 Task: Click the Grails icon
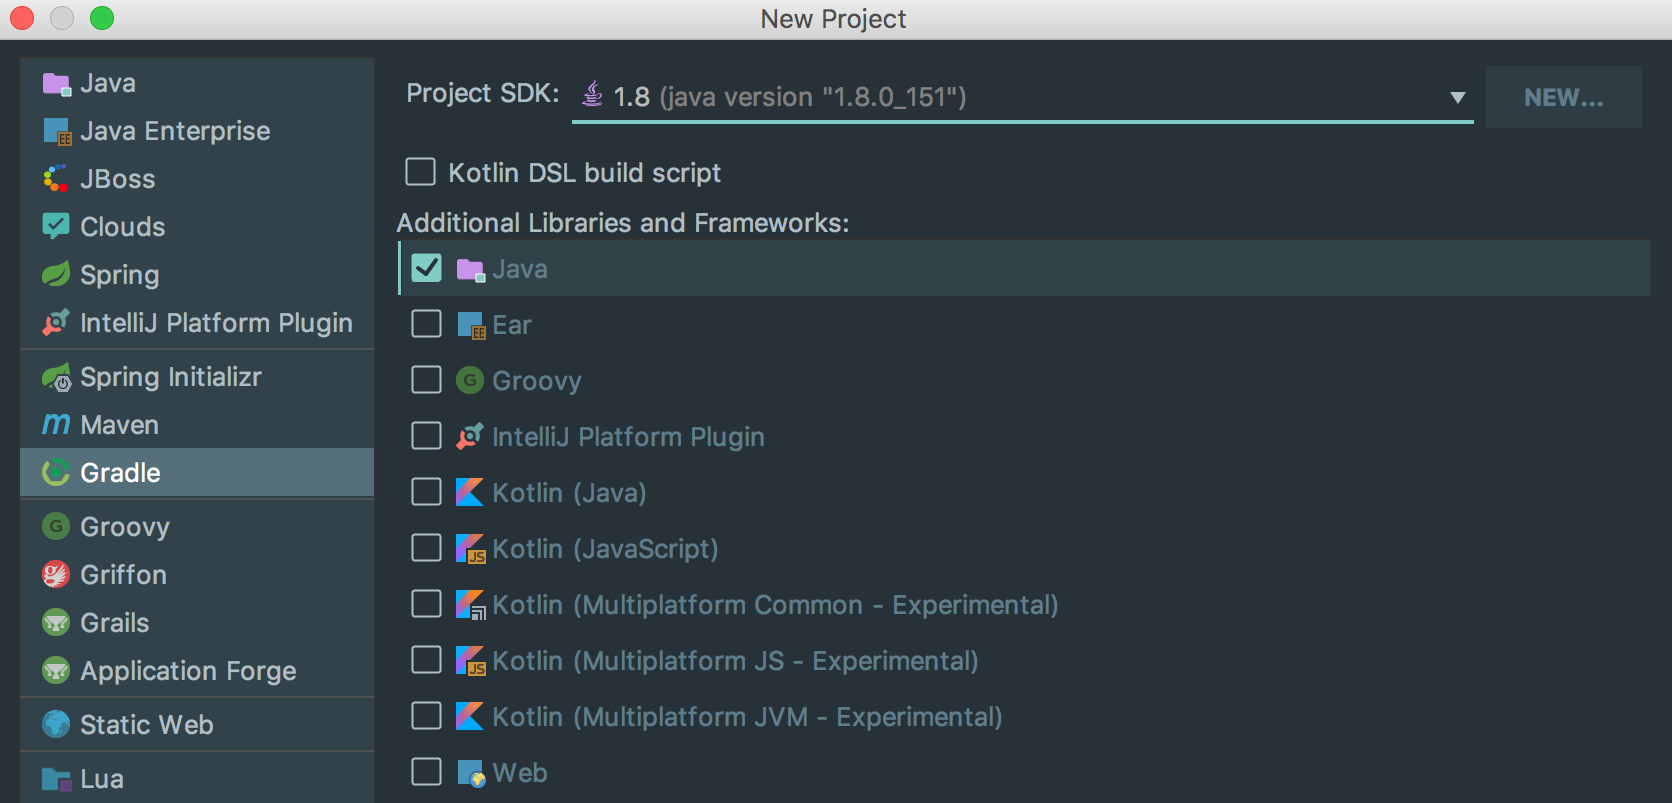(x=56, y=622)
